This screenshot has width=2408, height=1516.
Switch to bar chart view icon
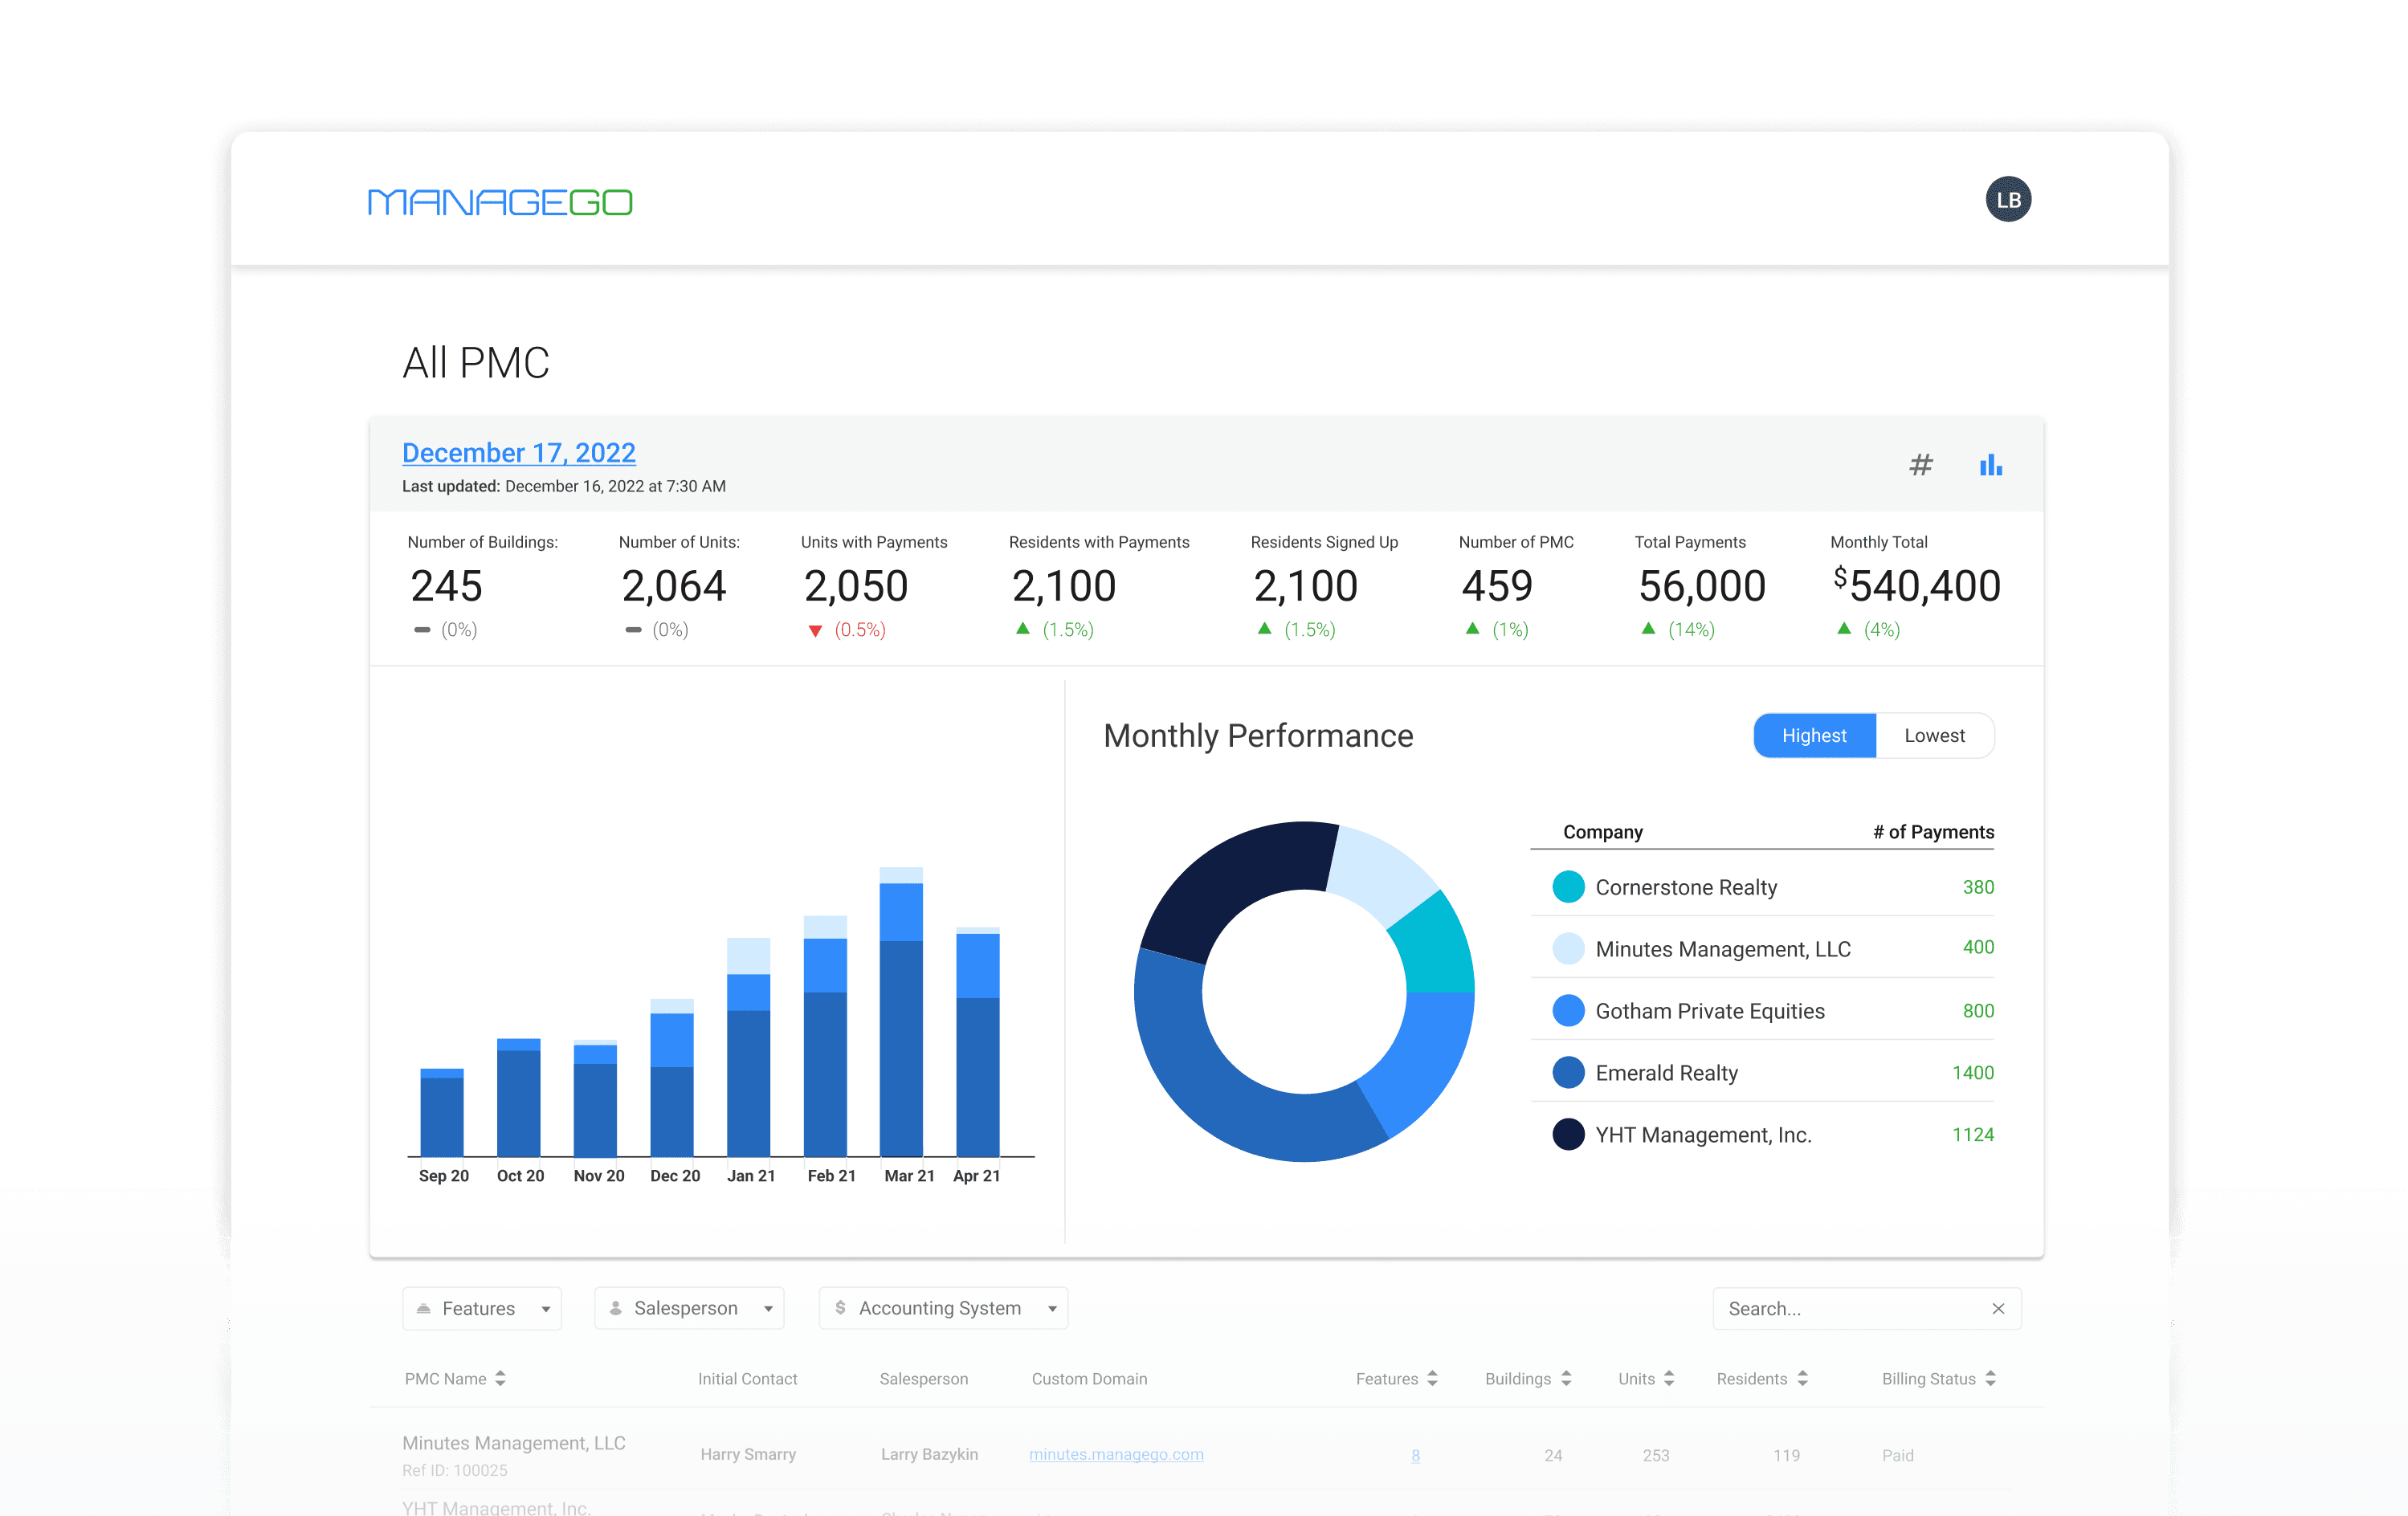pos(1990,465)
